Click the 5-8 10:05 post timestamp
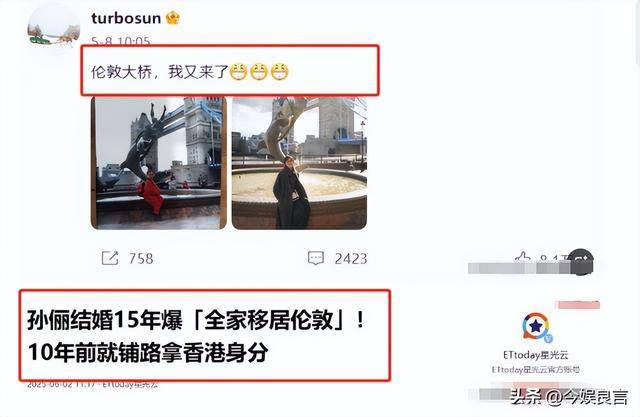The height and width of the screenshot is (417, 640). click(120, 41)
